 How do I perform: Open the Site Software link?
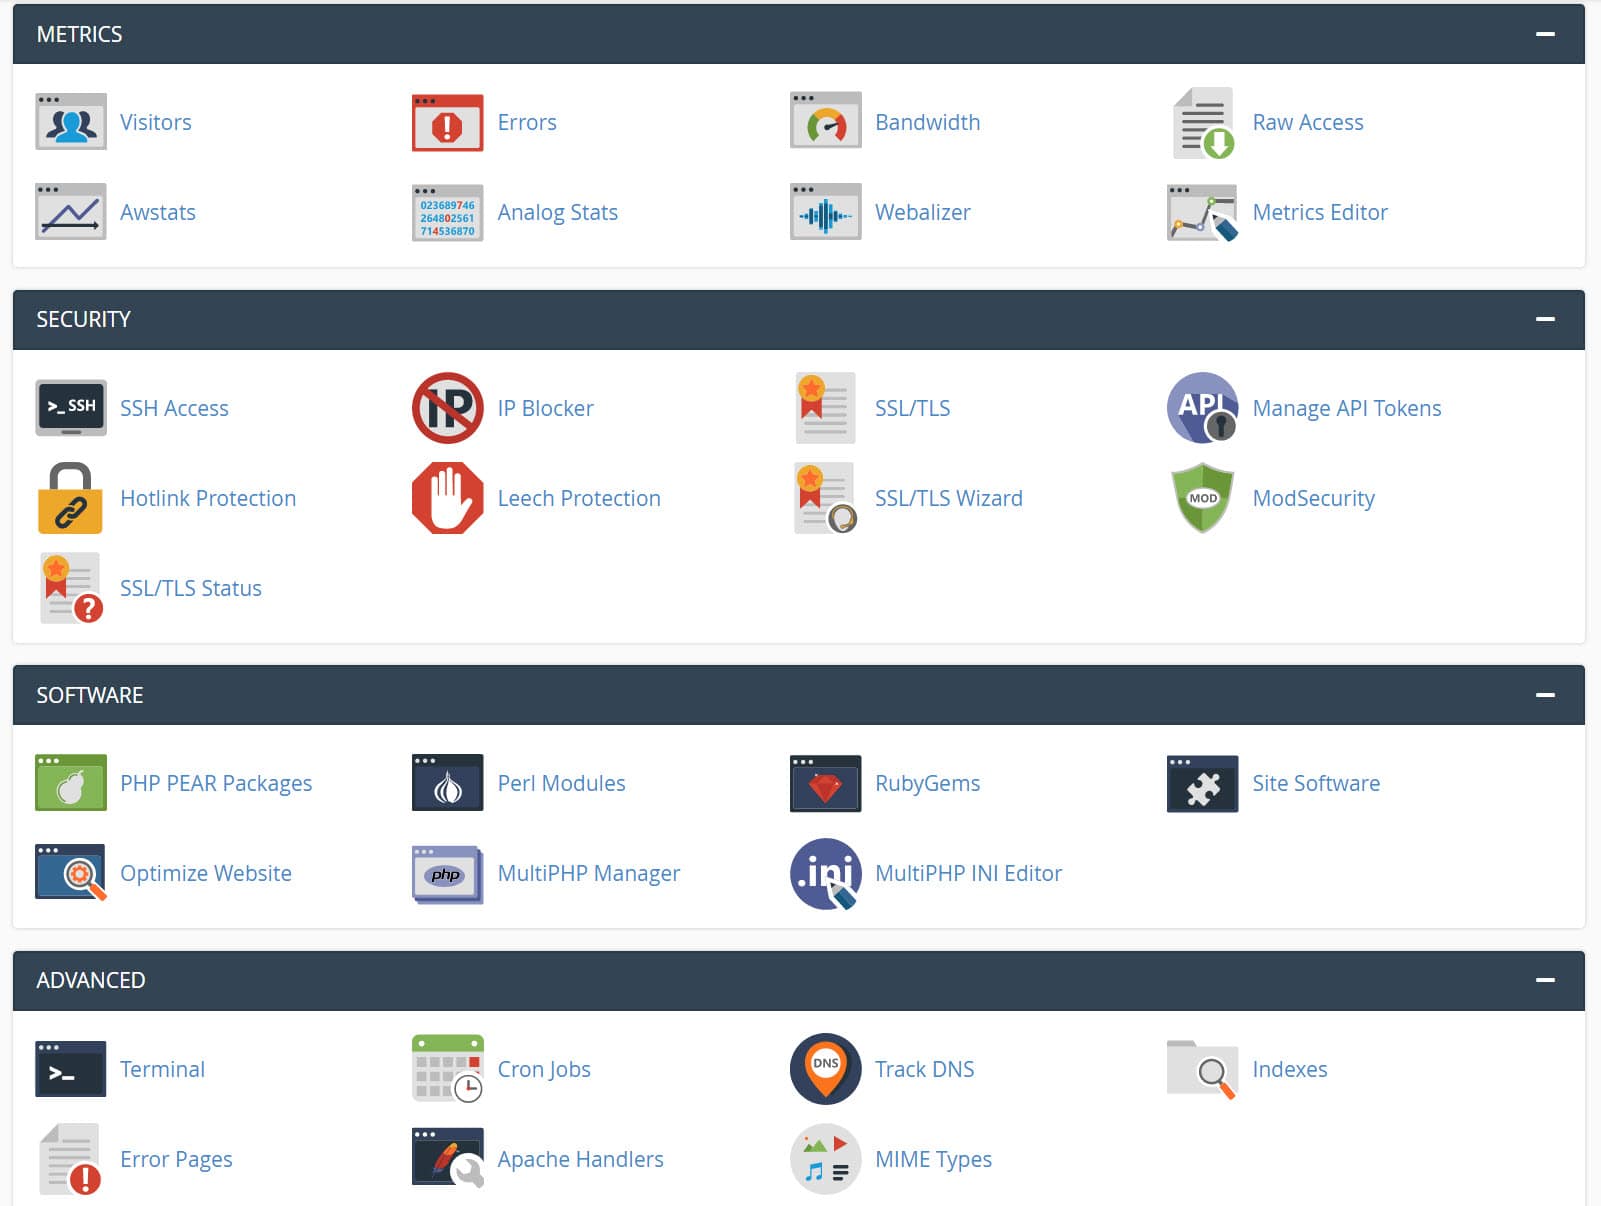(1315, 783)
